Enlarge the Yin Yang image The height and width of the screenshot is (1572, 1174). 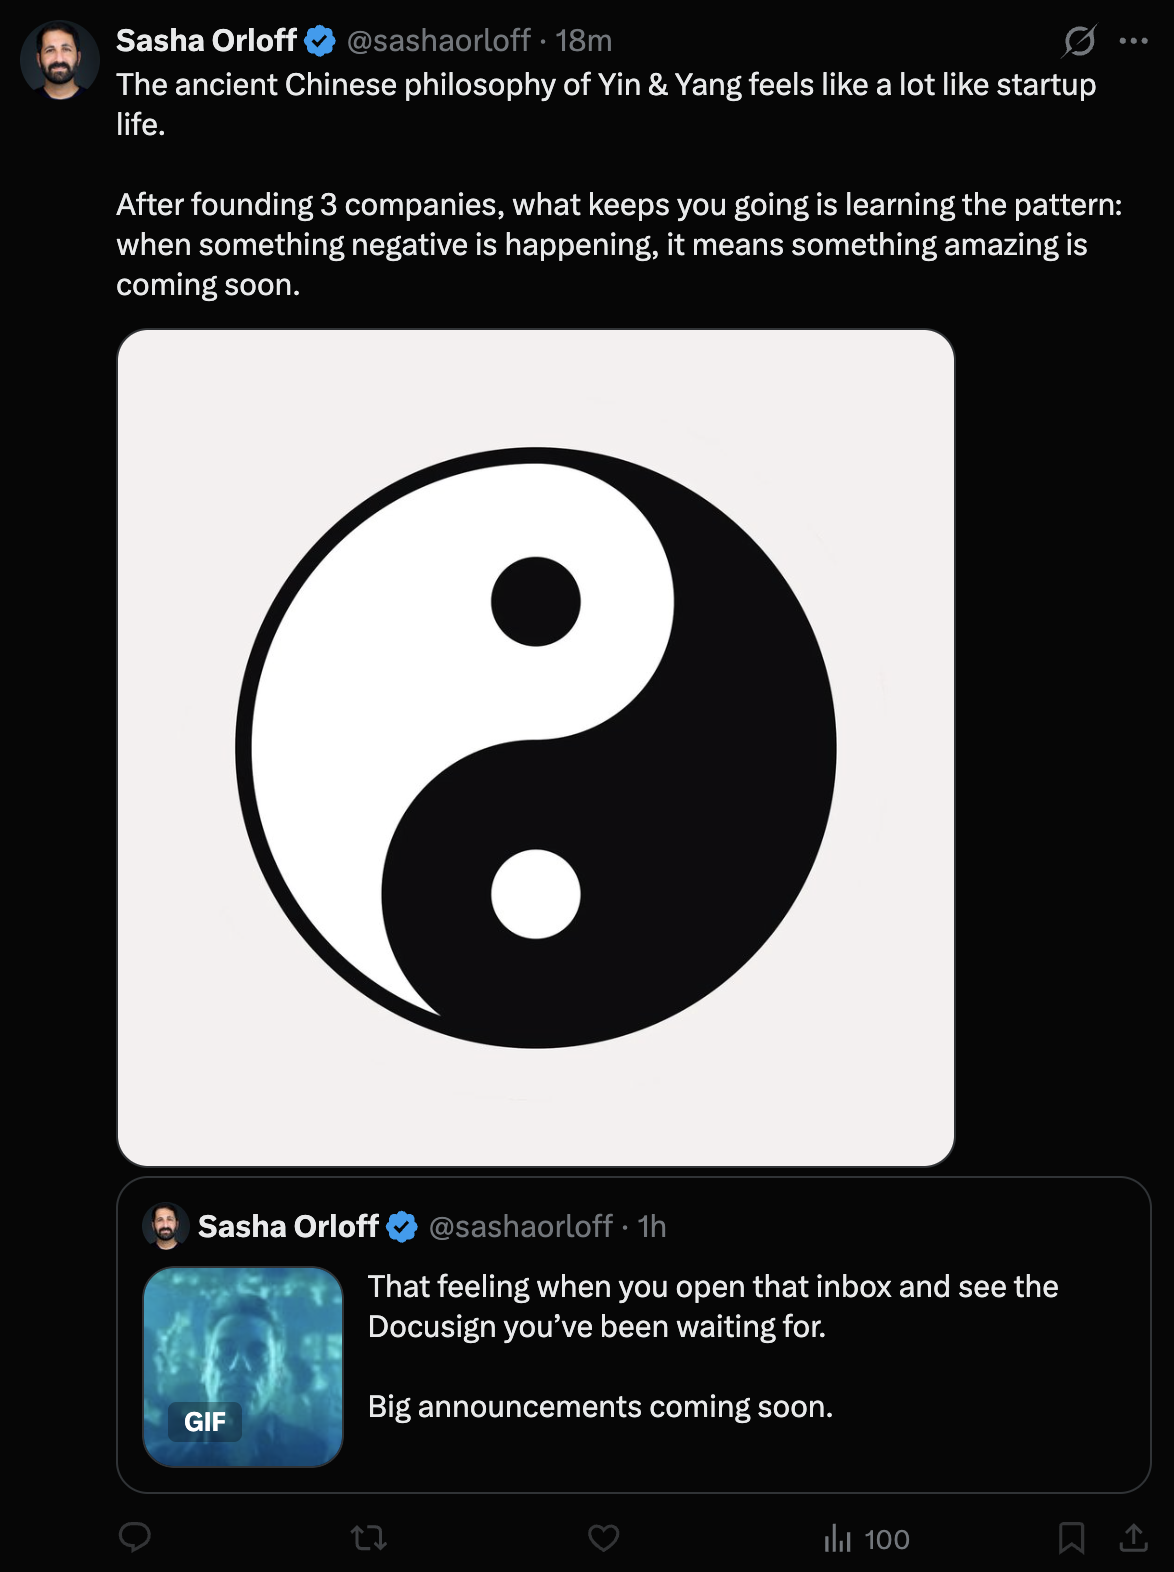click(x=536, y=748)
